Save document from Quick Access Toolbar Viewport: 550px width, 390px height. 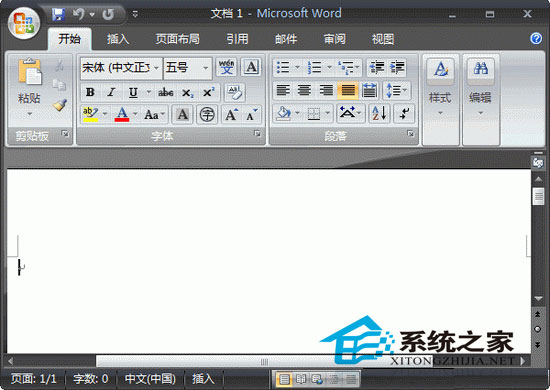click(58, 14)
